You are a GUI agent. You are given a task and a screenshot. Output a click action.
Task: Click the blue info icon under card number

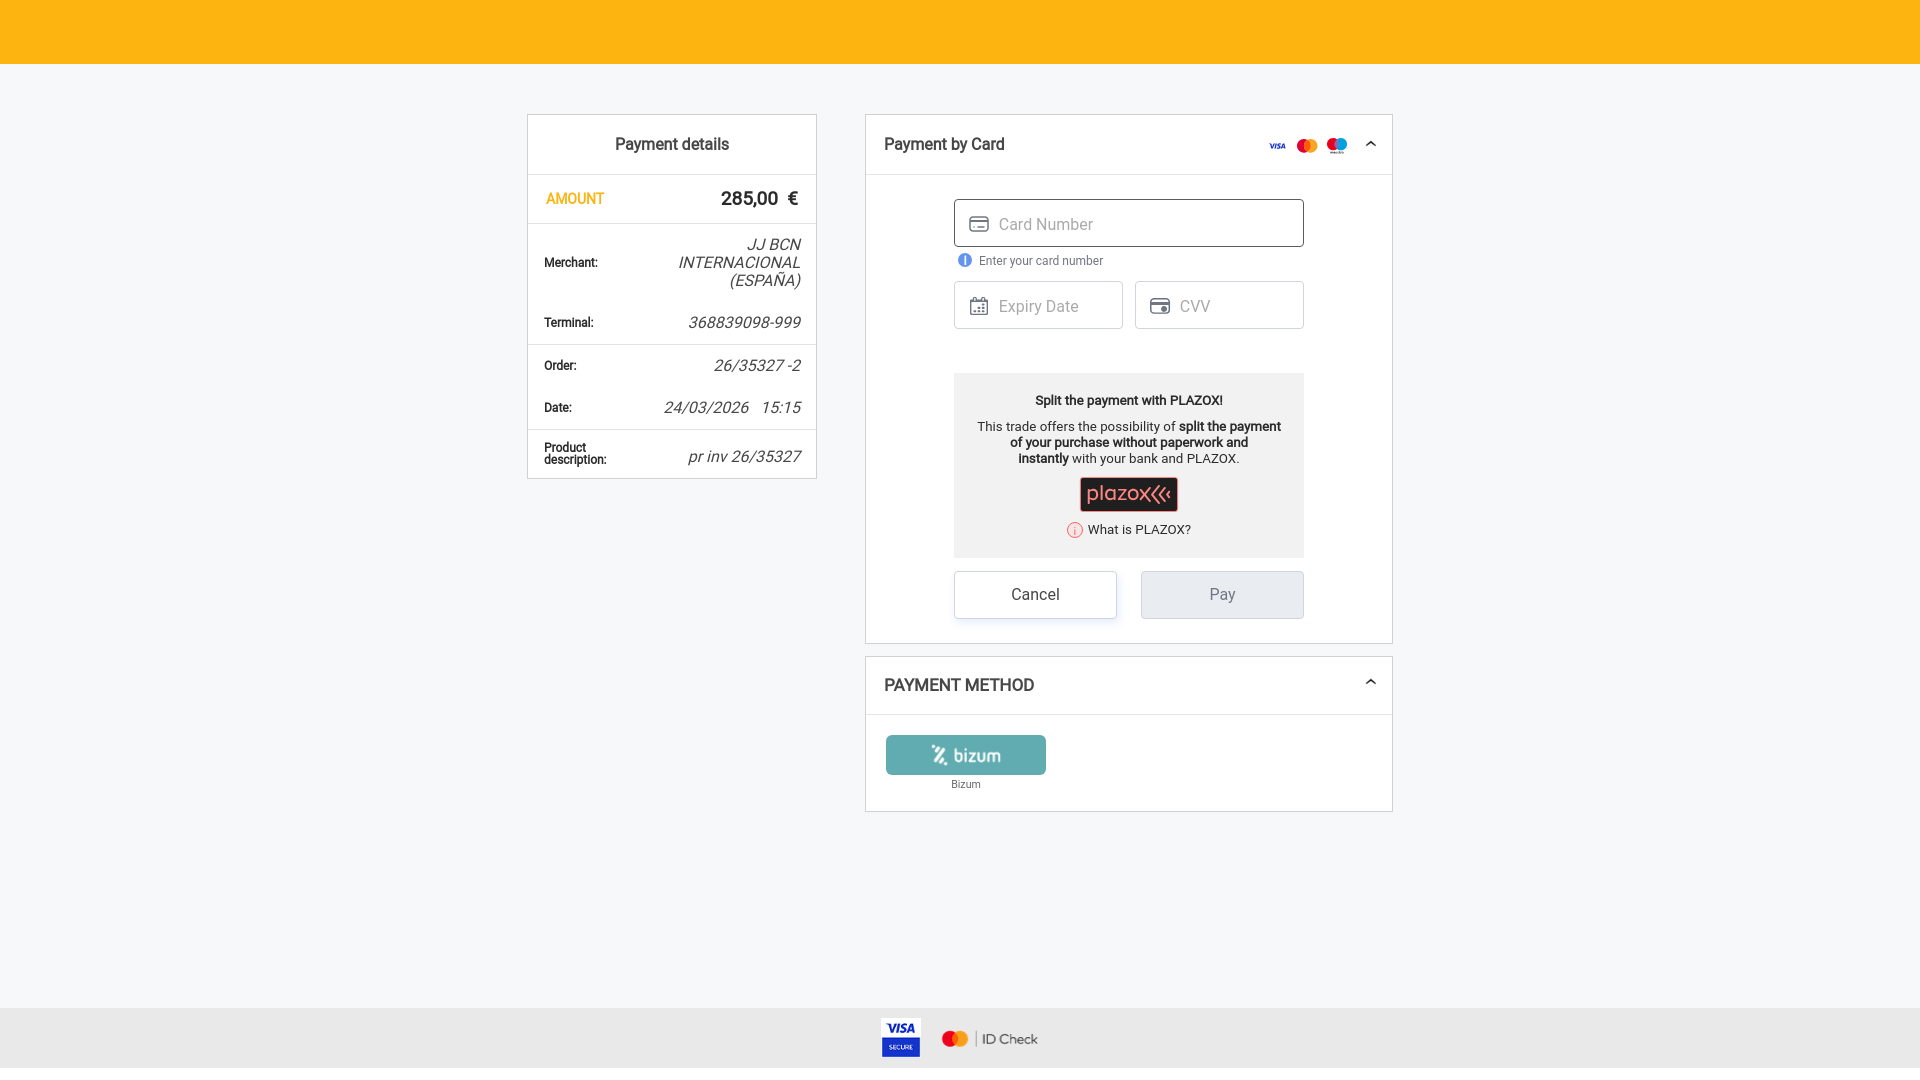(965, 260)
